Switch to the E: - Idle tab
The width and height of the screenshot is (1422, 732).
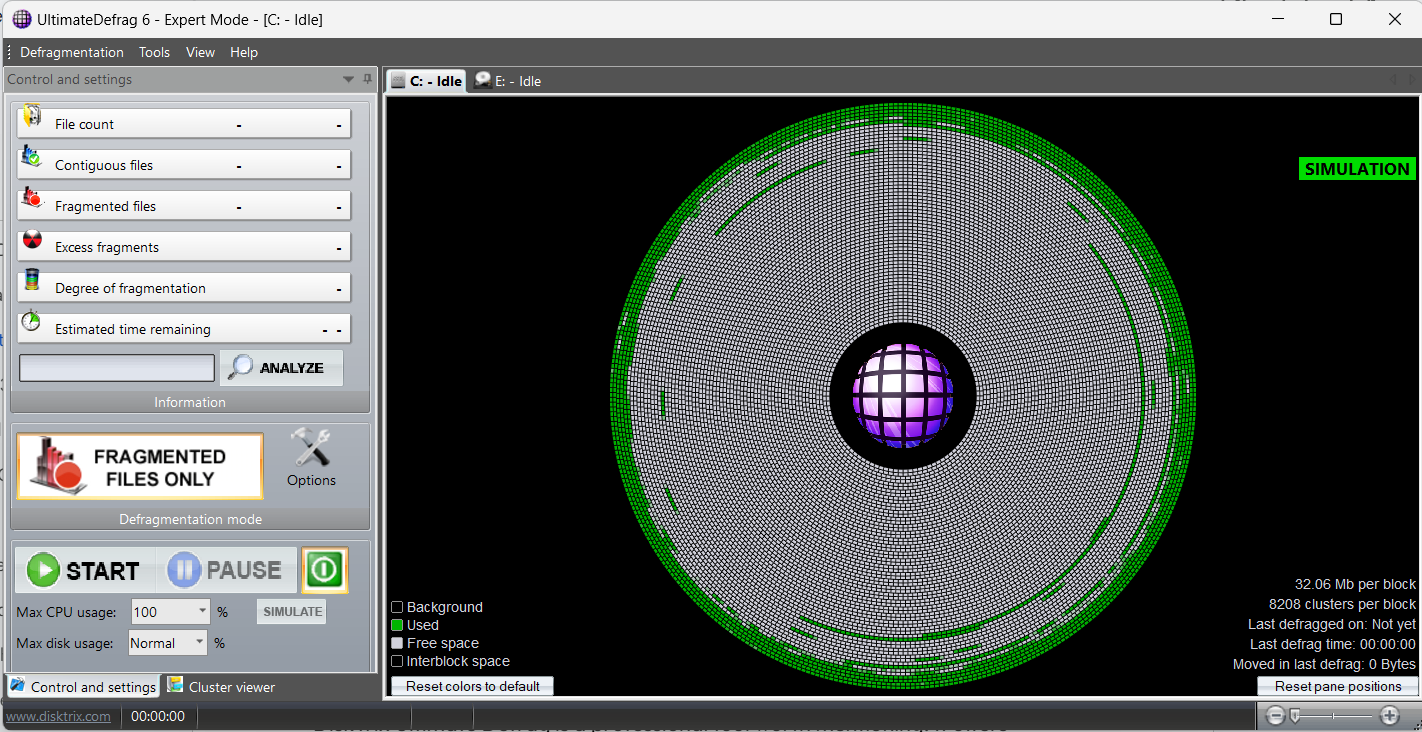[508, 81]
